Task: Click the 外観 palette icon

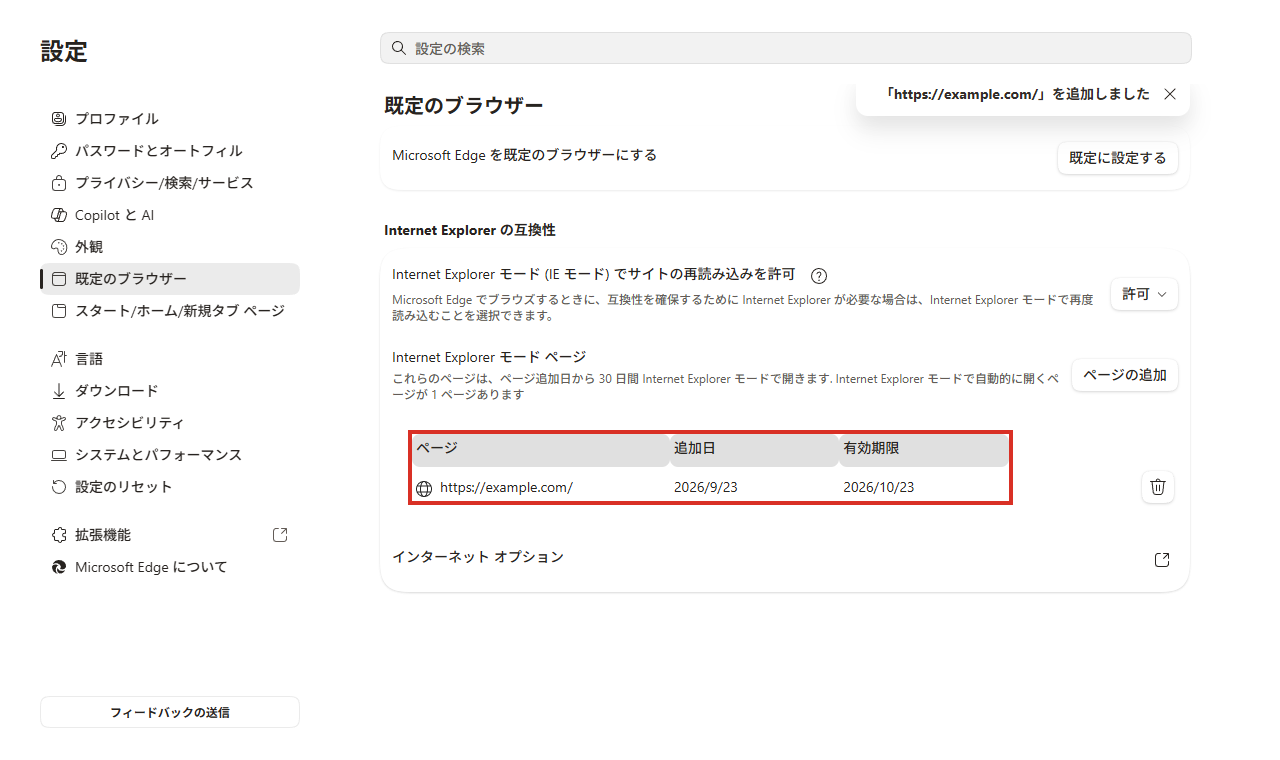Action: click(x=58, y=247)
